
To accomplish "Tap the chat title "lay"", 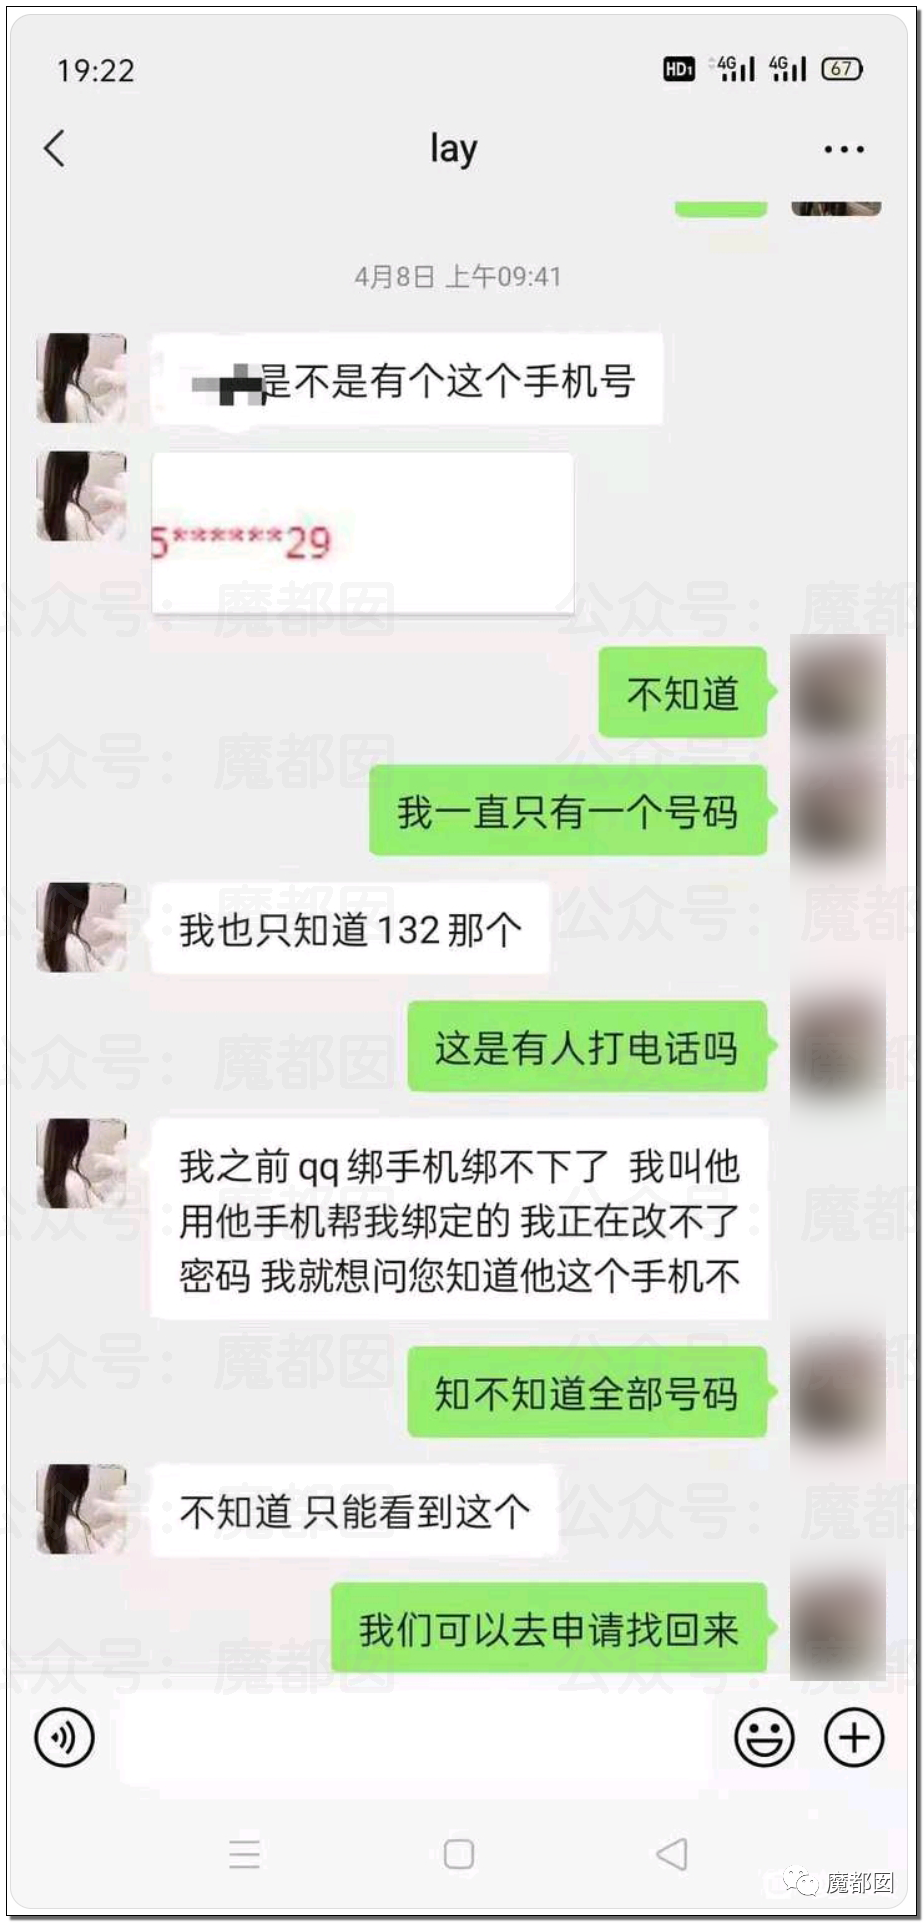I will pos(453,149).
